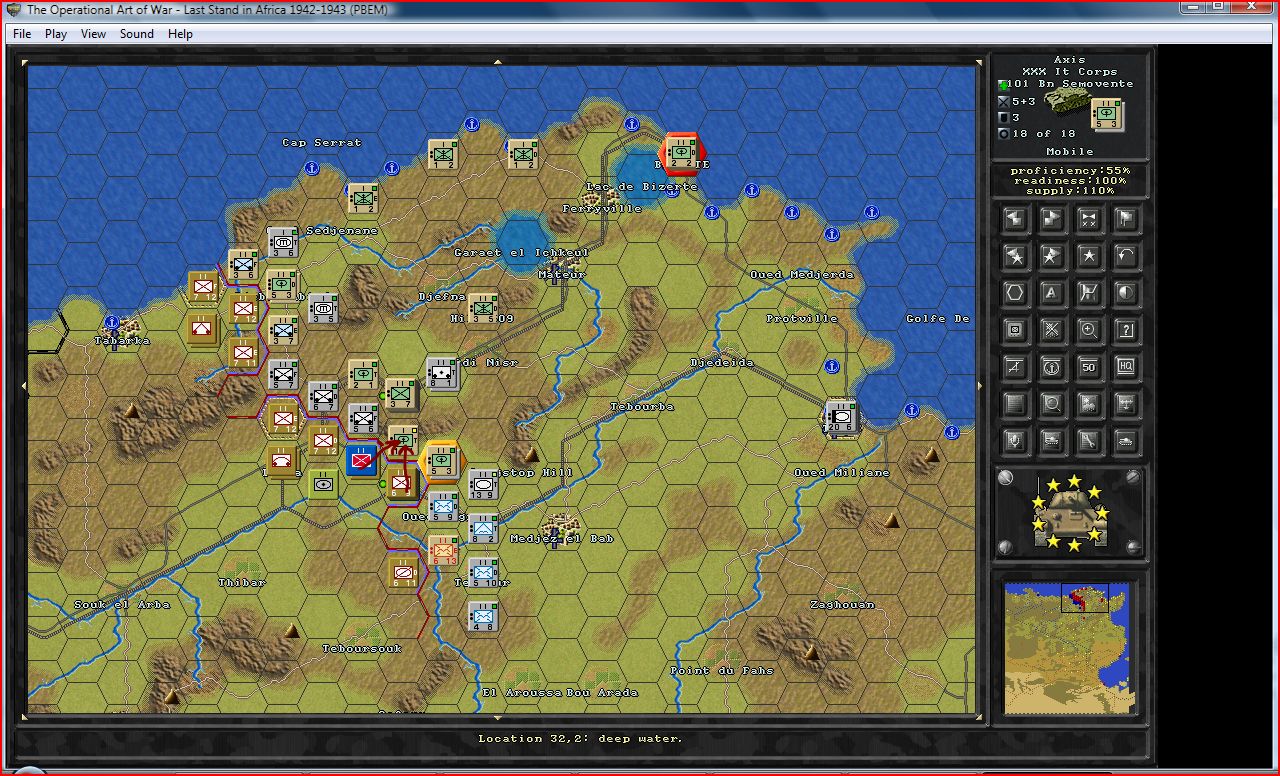The height and width of the screenshot is (776, 1280).
Task: Select the blue counter with red infantry symbol
Action: click(362, 460)
